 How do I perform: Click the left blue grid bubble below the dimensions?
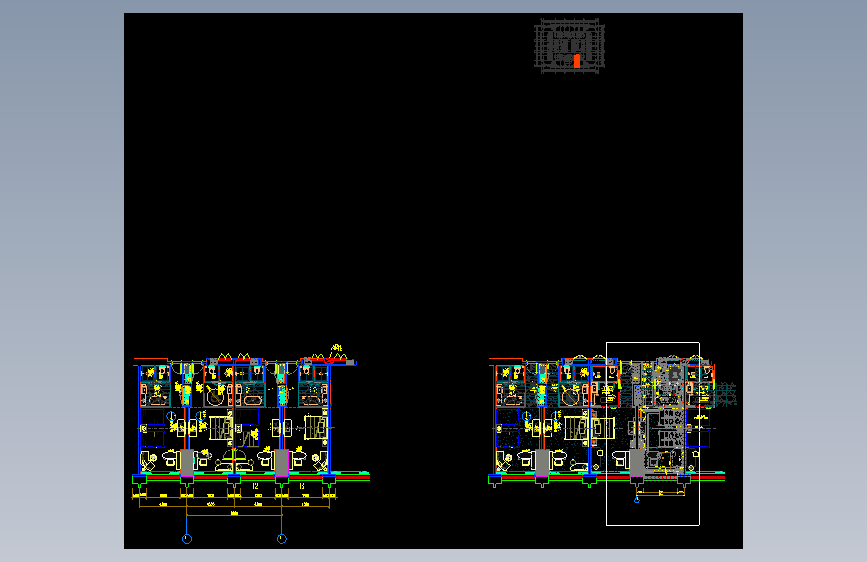[187, 539]
